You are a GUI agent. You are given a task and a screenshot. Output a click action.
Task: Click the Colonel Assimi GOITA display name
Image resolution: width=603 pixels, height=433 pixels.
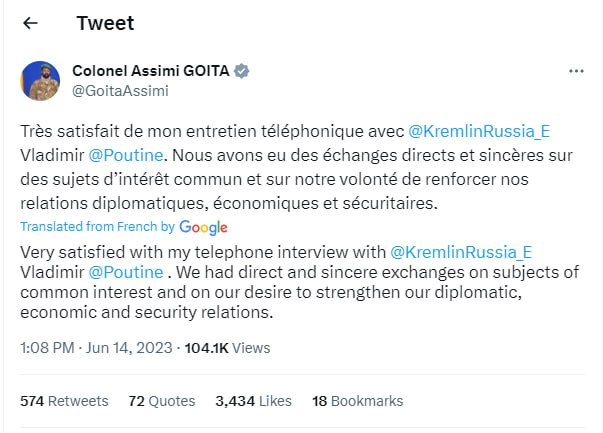tap(150, 71)
